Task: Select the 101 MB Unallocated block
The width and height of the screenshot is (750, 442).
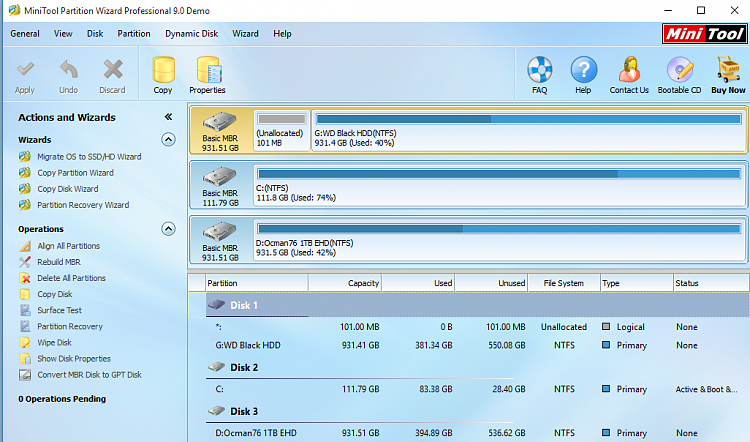Action: (281, 130)
